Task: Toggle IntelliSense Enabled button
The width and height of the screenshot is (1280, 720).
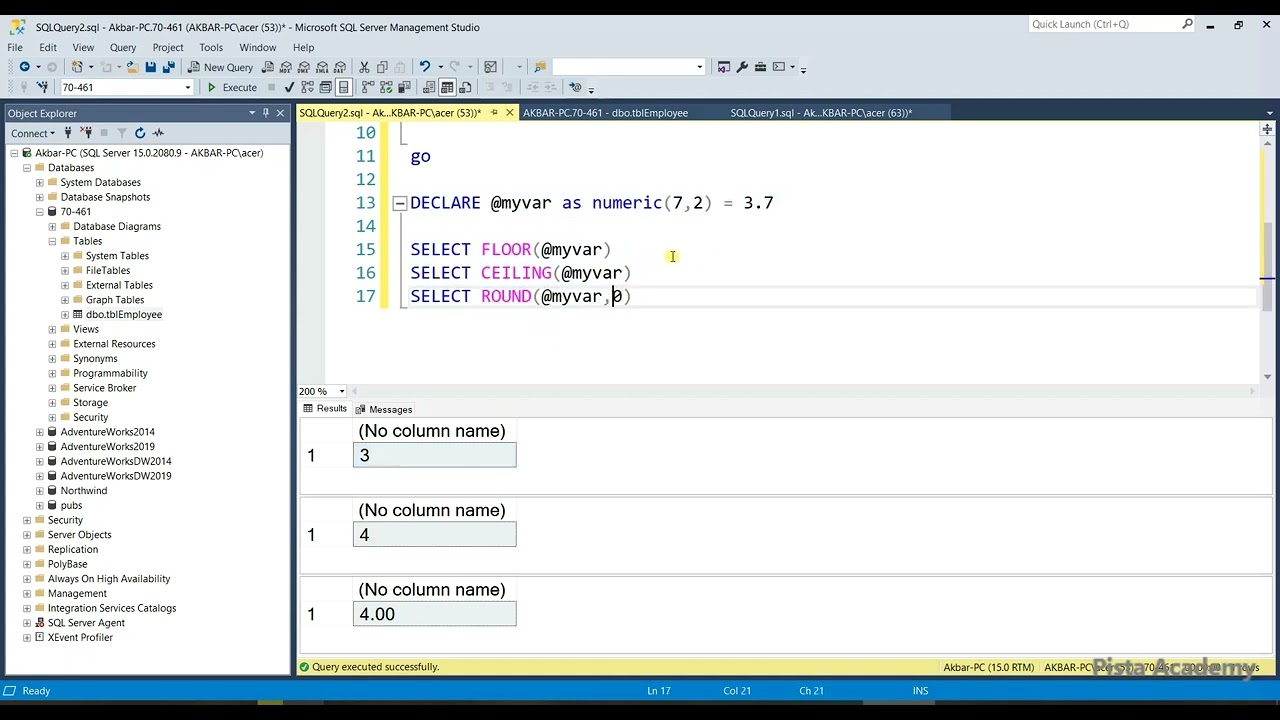Action: click(343, 87)
